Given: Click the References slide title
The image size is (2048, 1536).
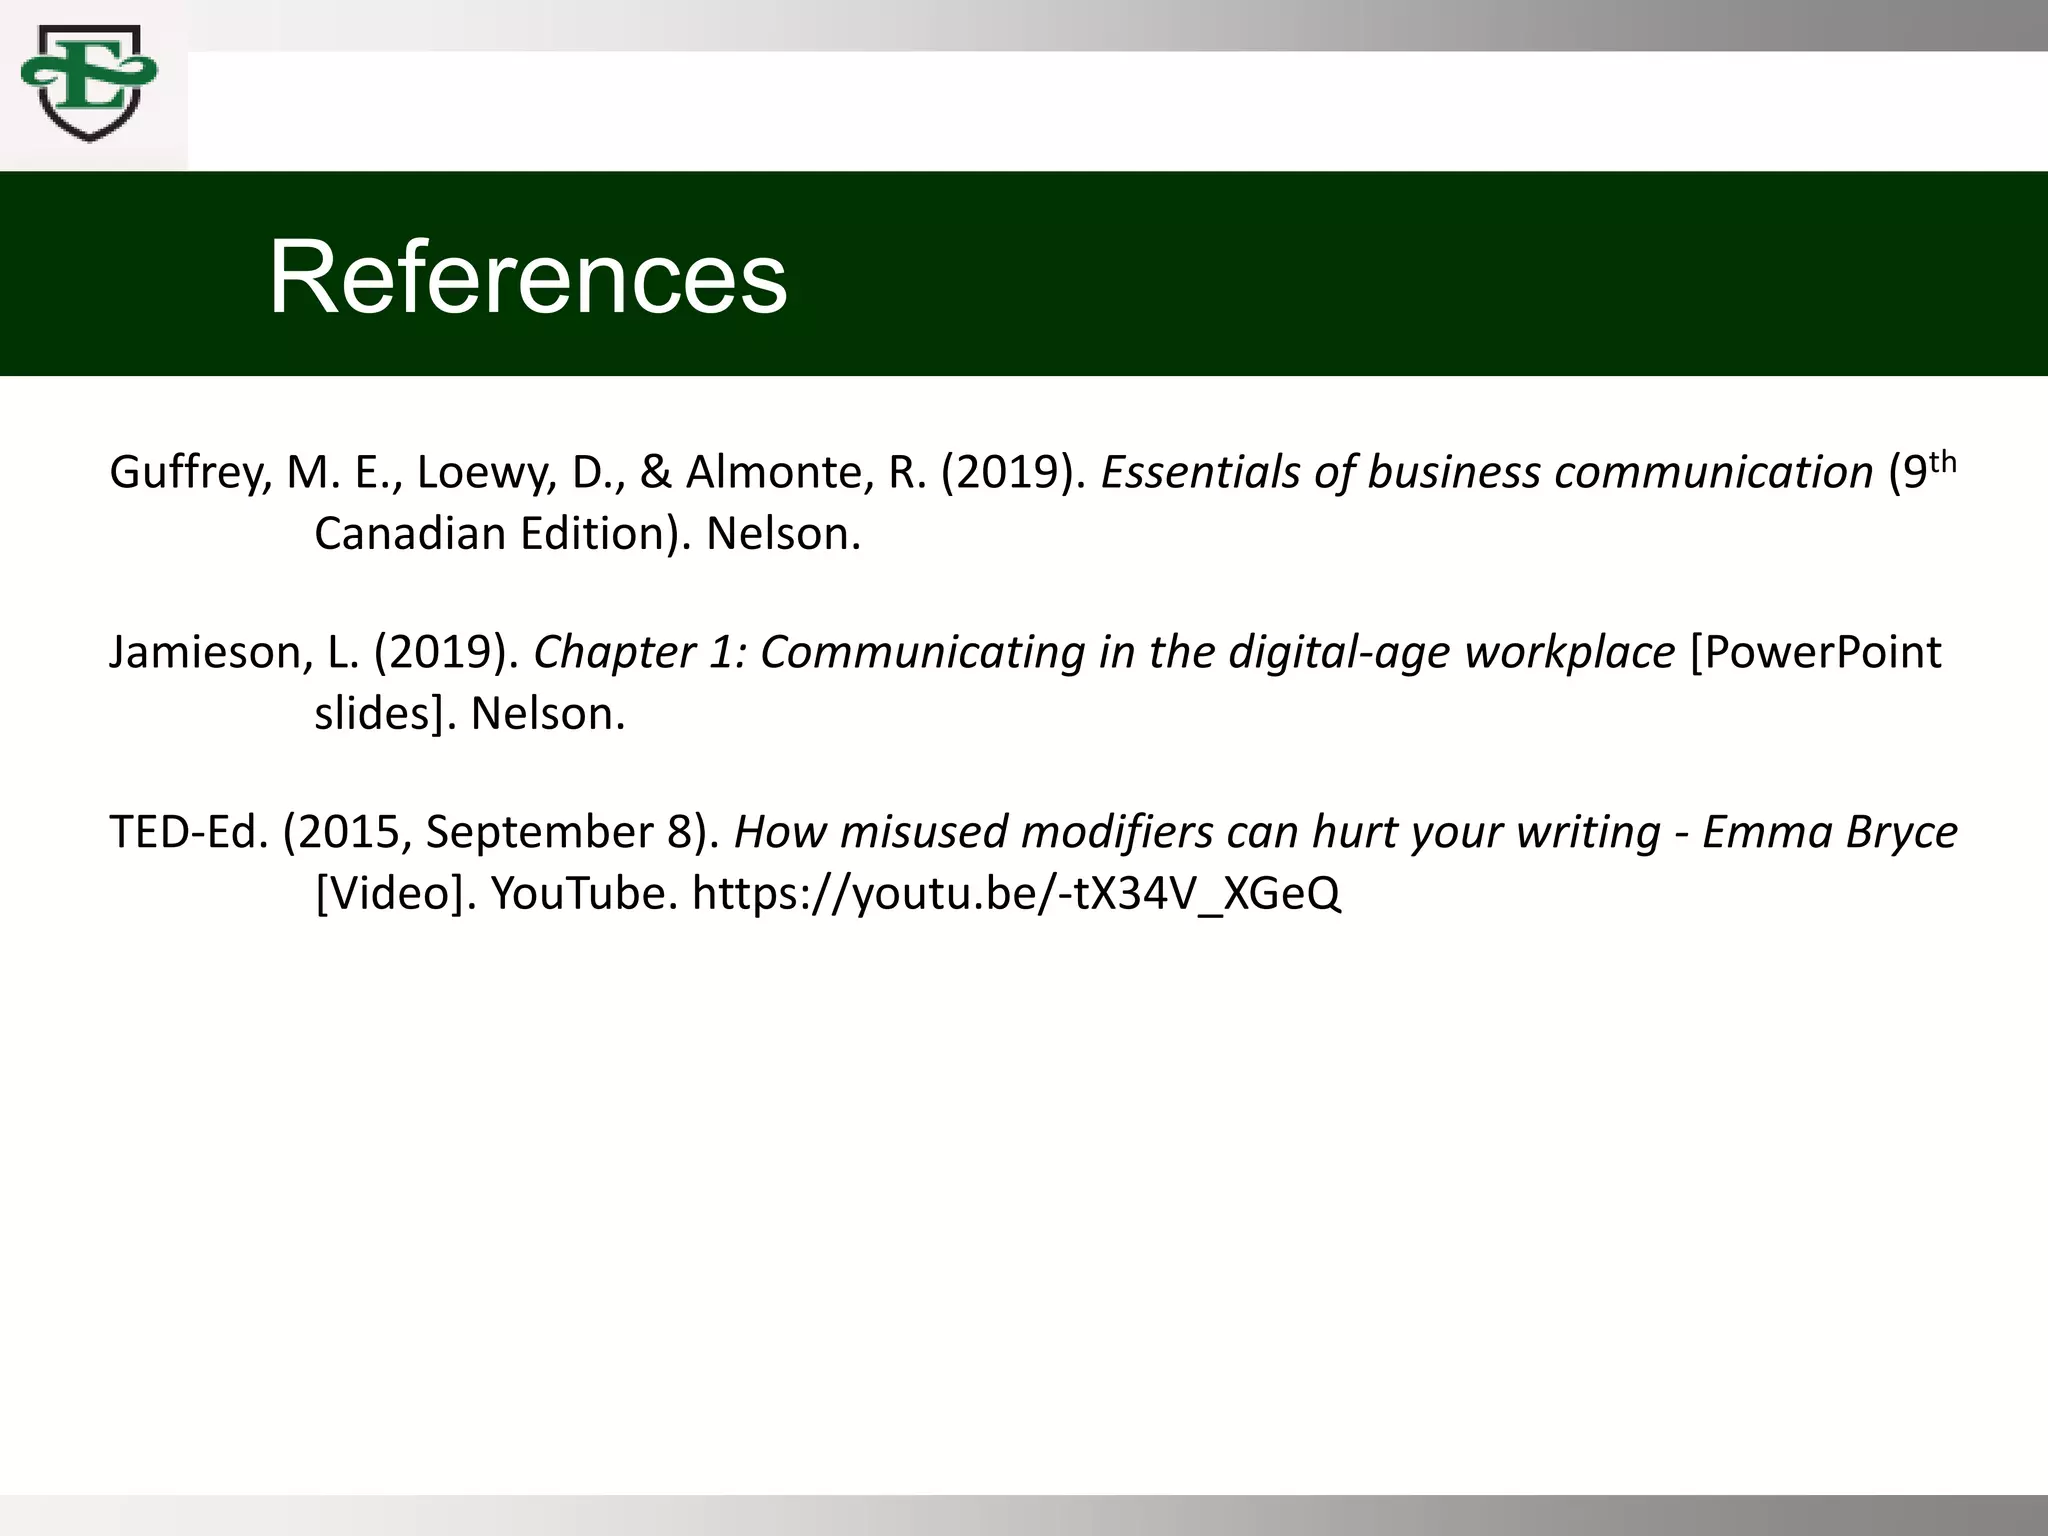Looking at the screenshot, I should click(x=528, y=277).
